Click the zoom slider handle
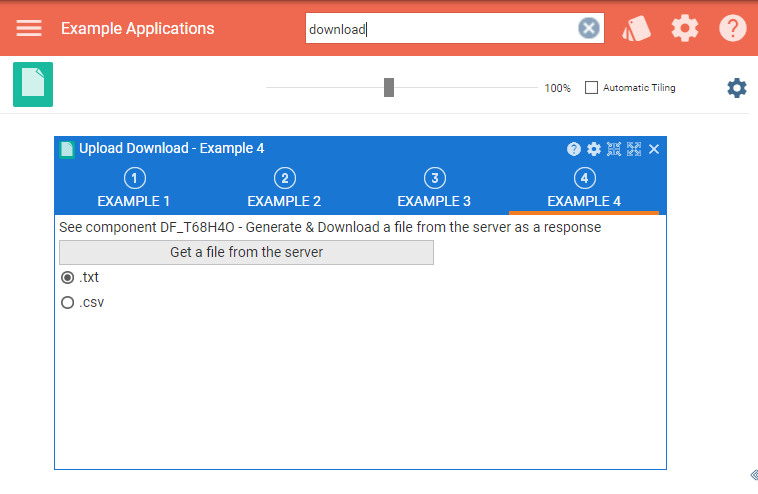Viewport: 758px width, 494px height. click(389, 88)
